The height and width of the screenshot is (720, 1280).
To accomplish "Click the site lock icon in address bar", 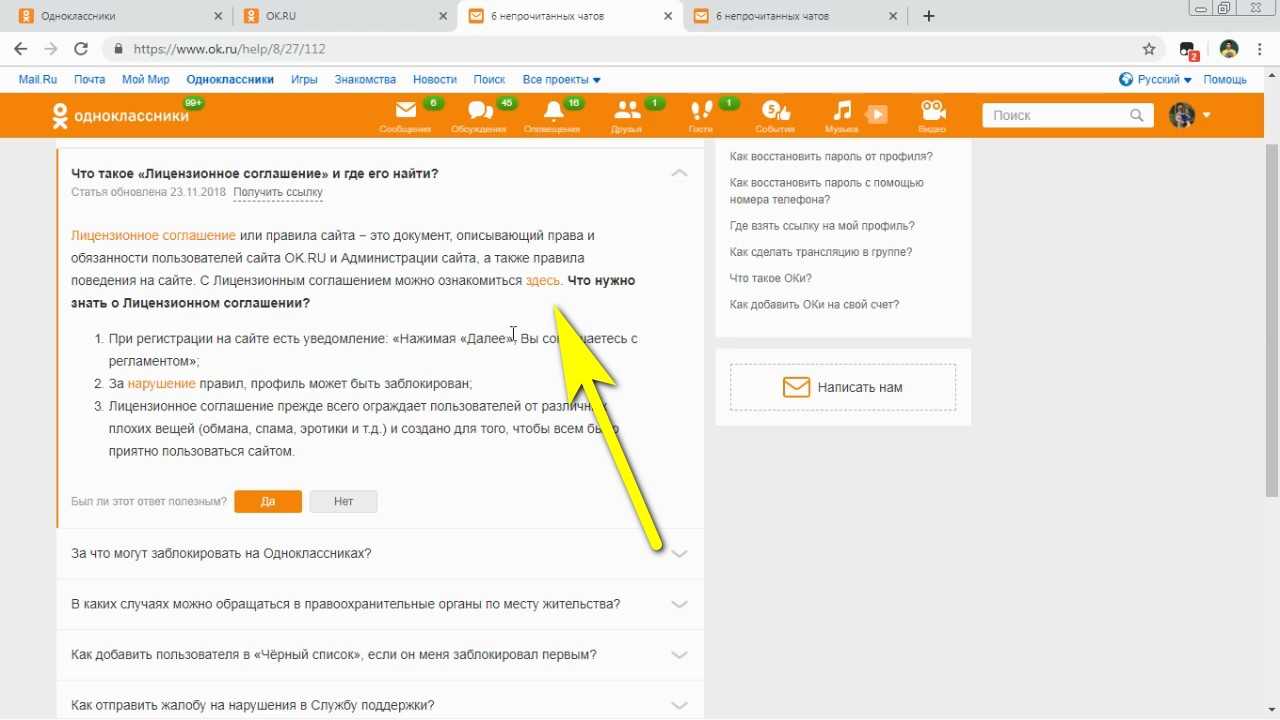I will click(x=118, y=49).
